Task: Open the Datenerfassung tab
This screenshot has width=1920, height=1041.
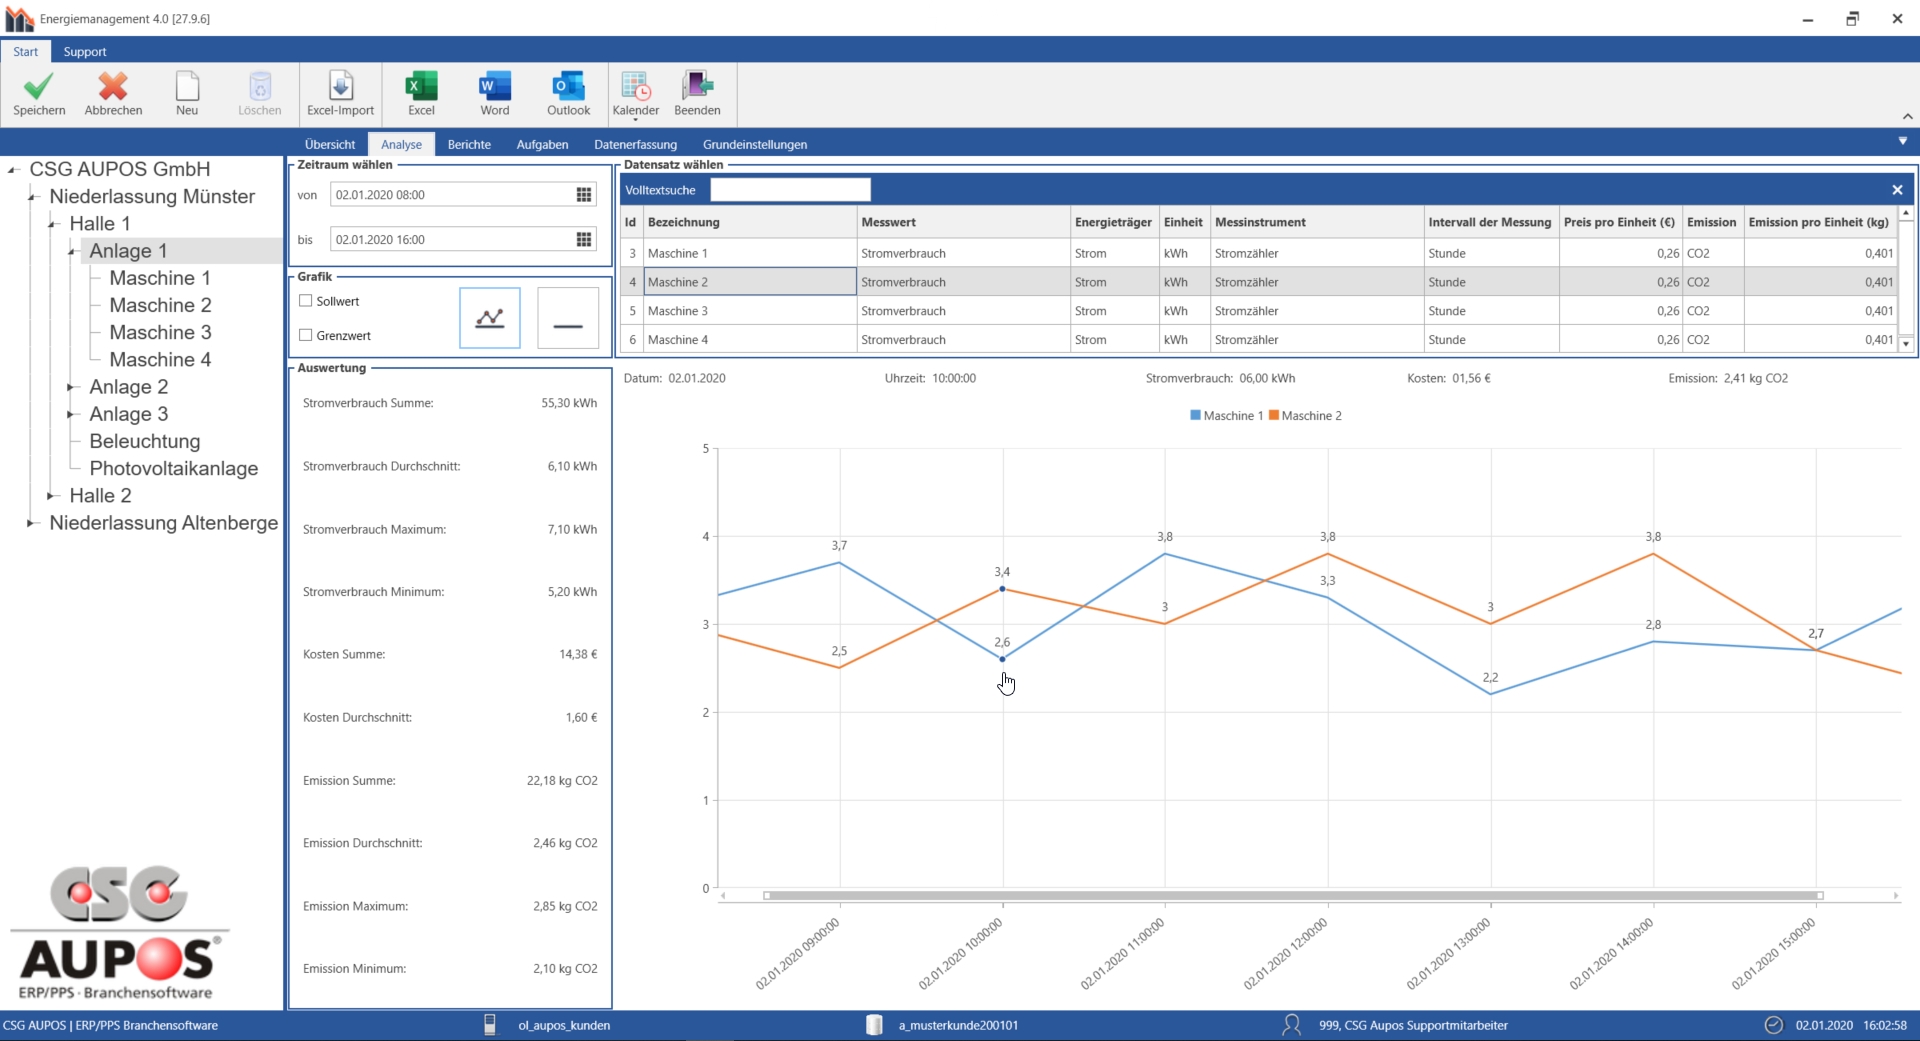Action: point(635,144)
